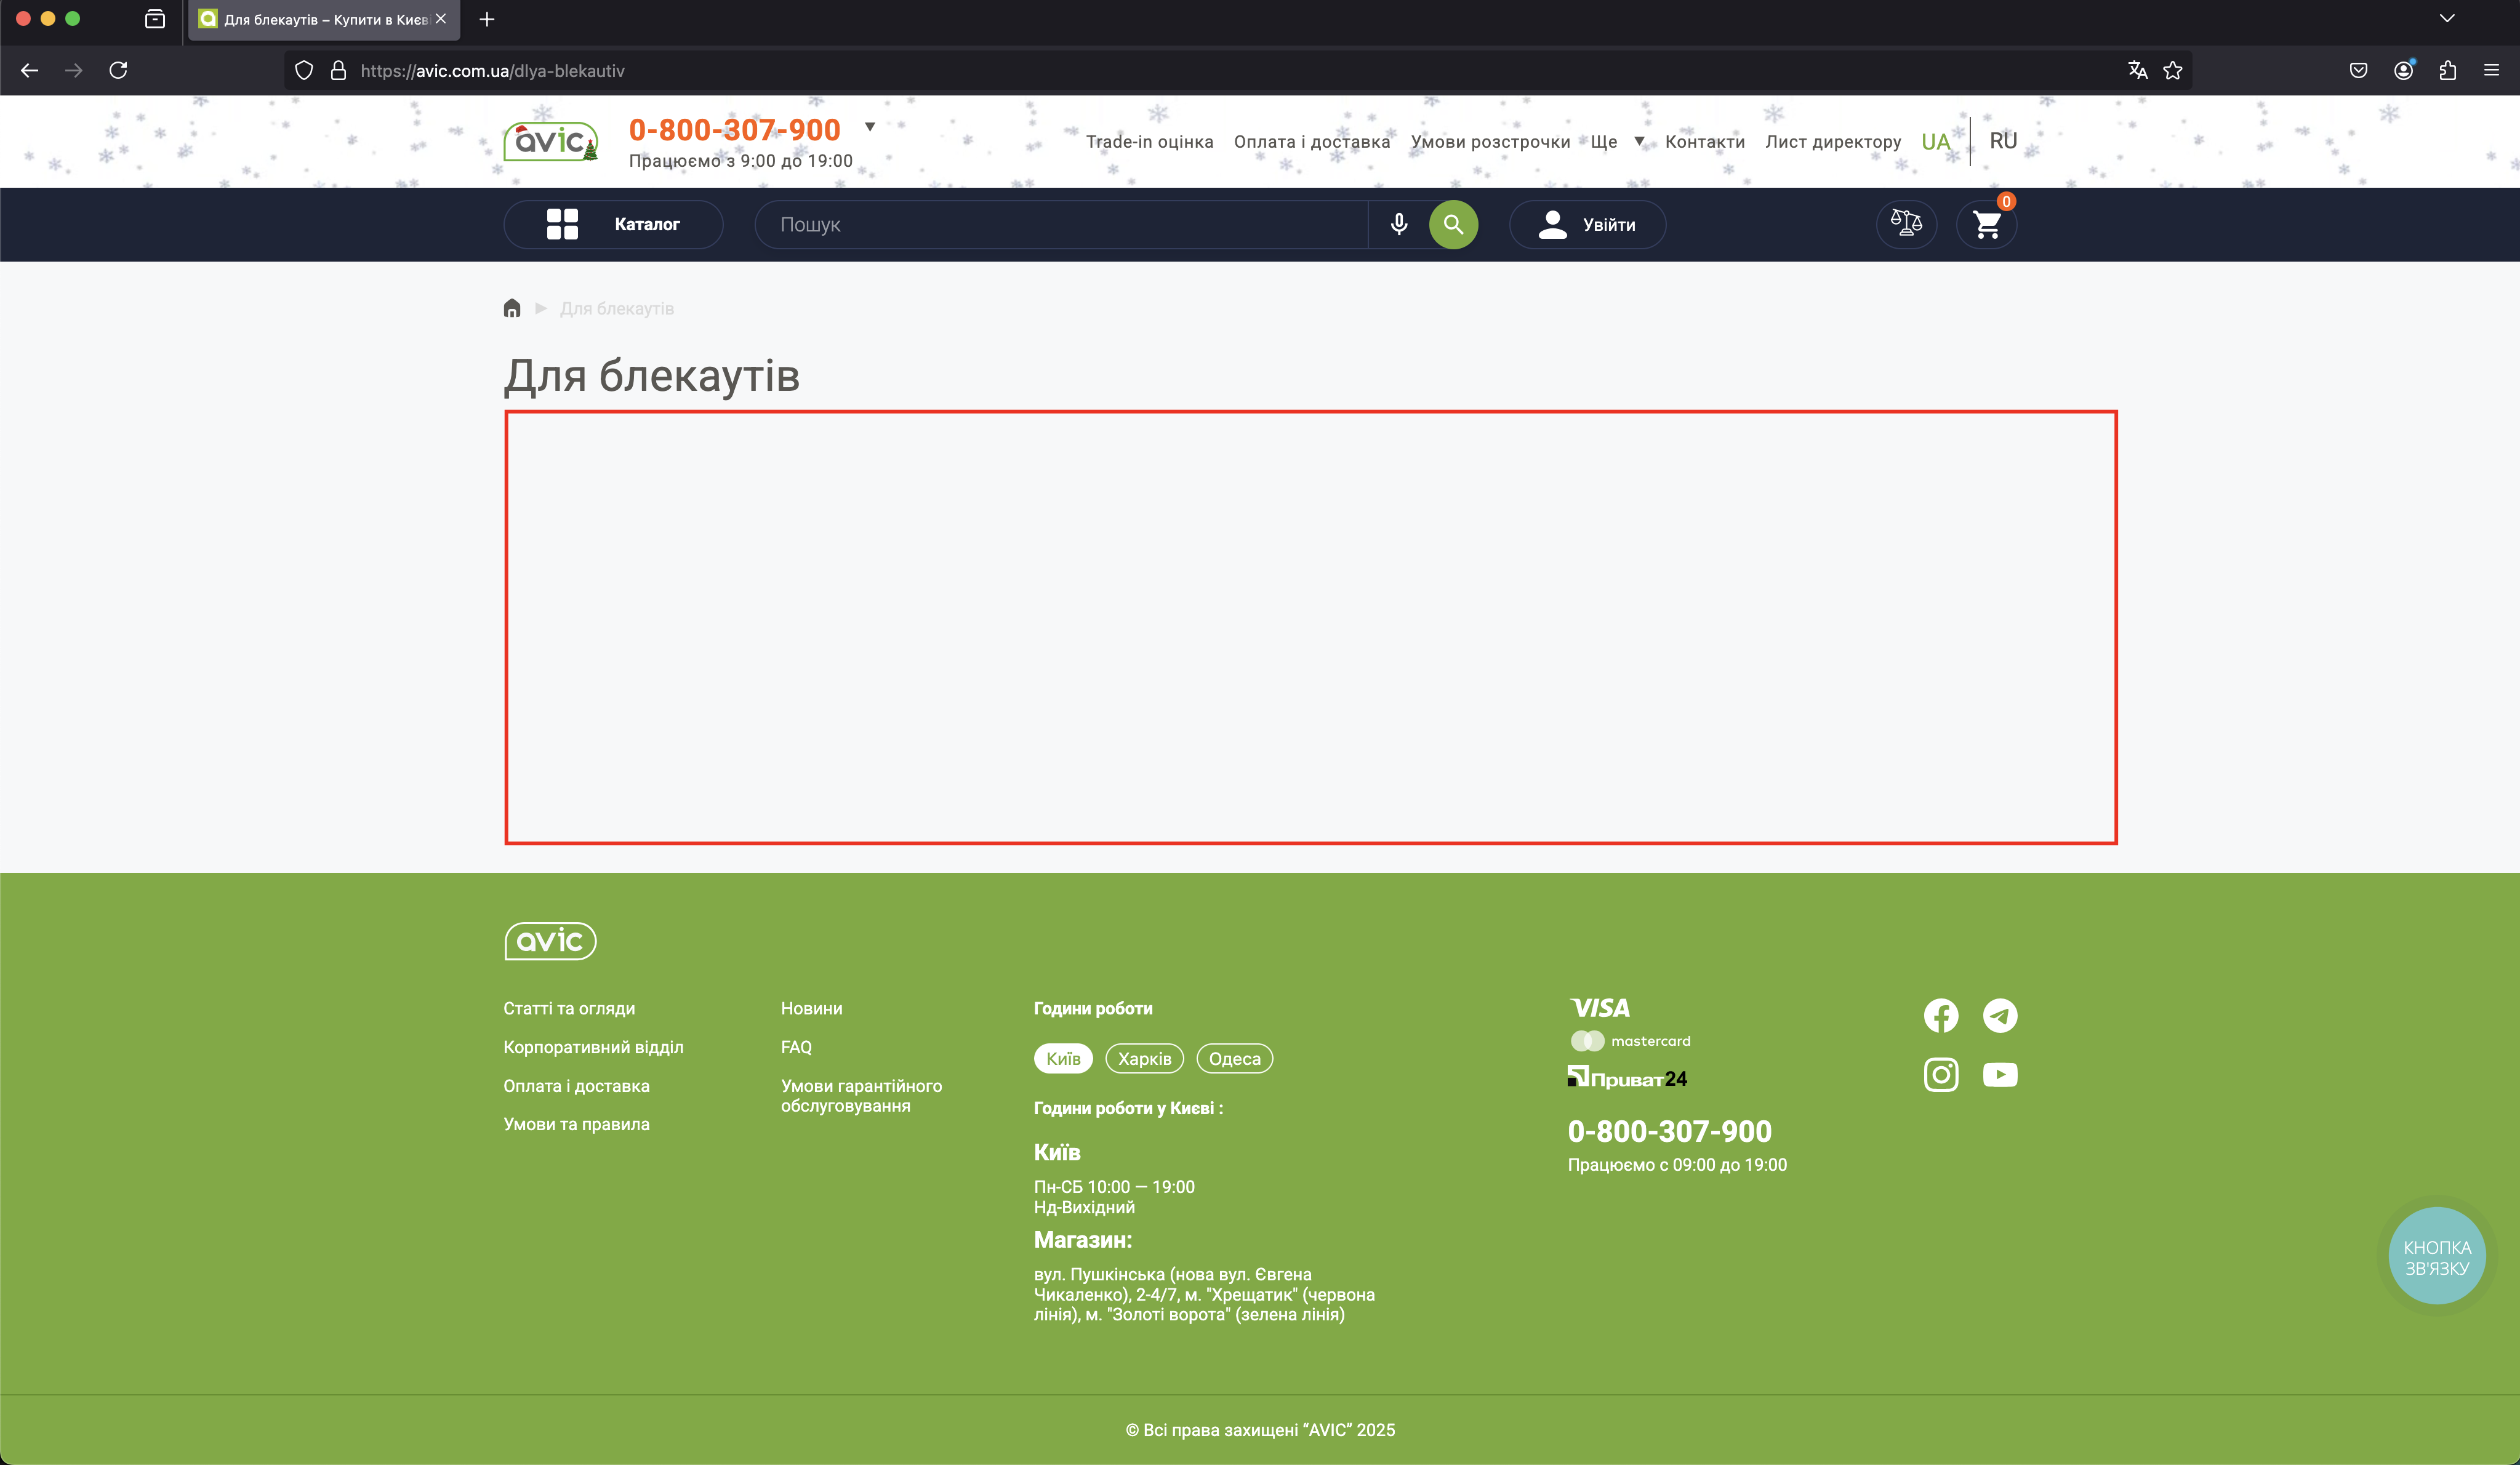This screenshot has height=1465, width=2520.
Task: Open the shopping cart icon
Action: [1986, 224]
